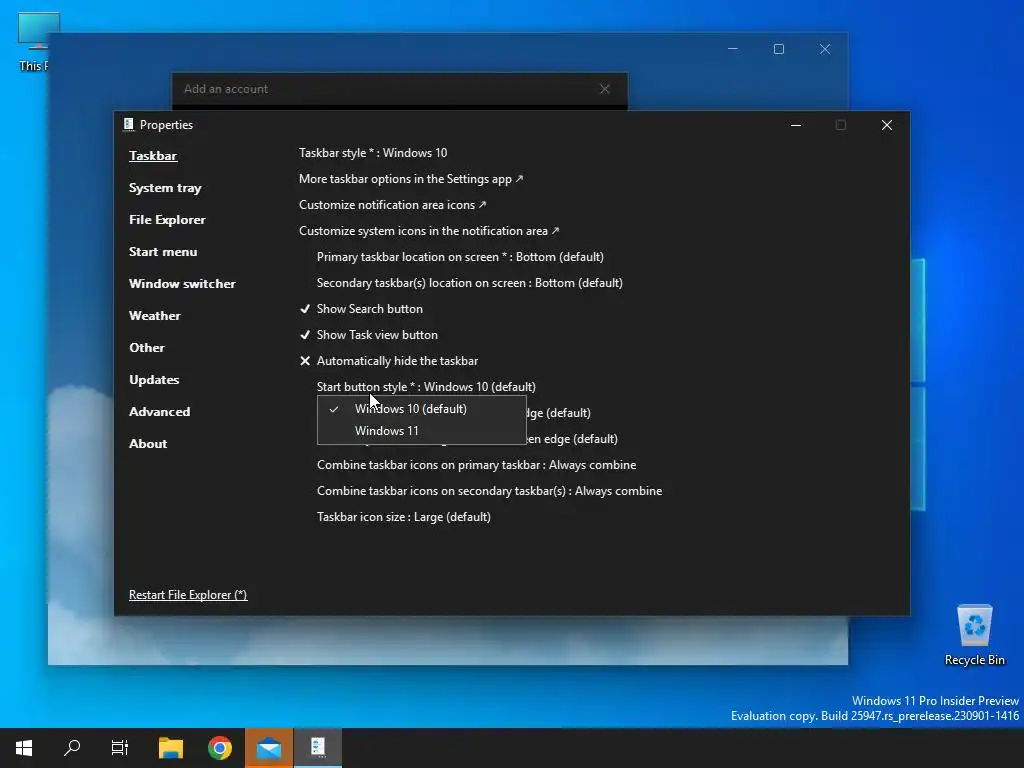Image resolution: width=1024 pixels, height=768 pixels.
Task: Change Combine icons on primary taskbar setting
Action: [x=476, y=465]
